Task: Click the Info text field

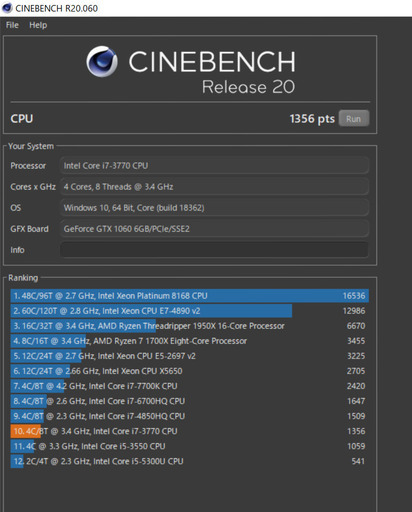Action: [214, 250]
